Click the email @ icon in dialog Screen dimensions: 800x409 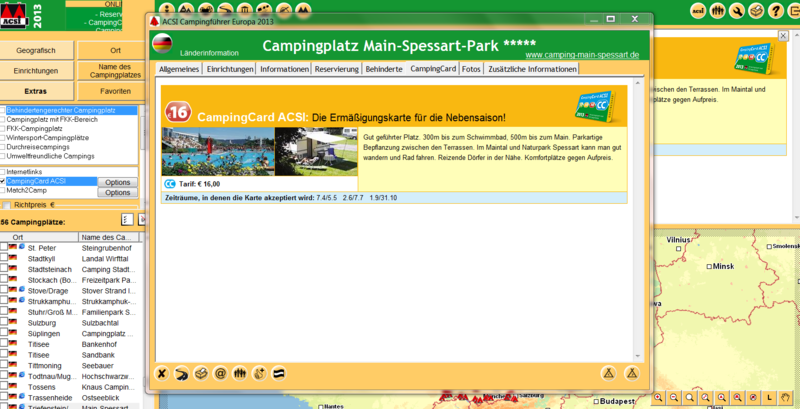(220, 373)
